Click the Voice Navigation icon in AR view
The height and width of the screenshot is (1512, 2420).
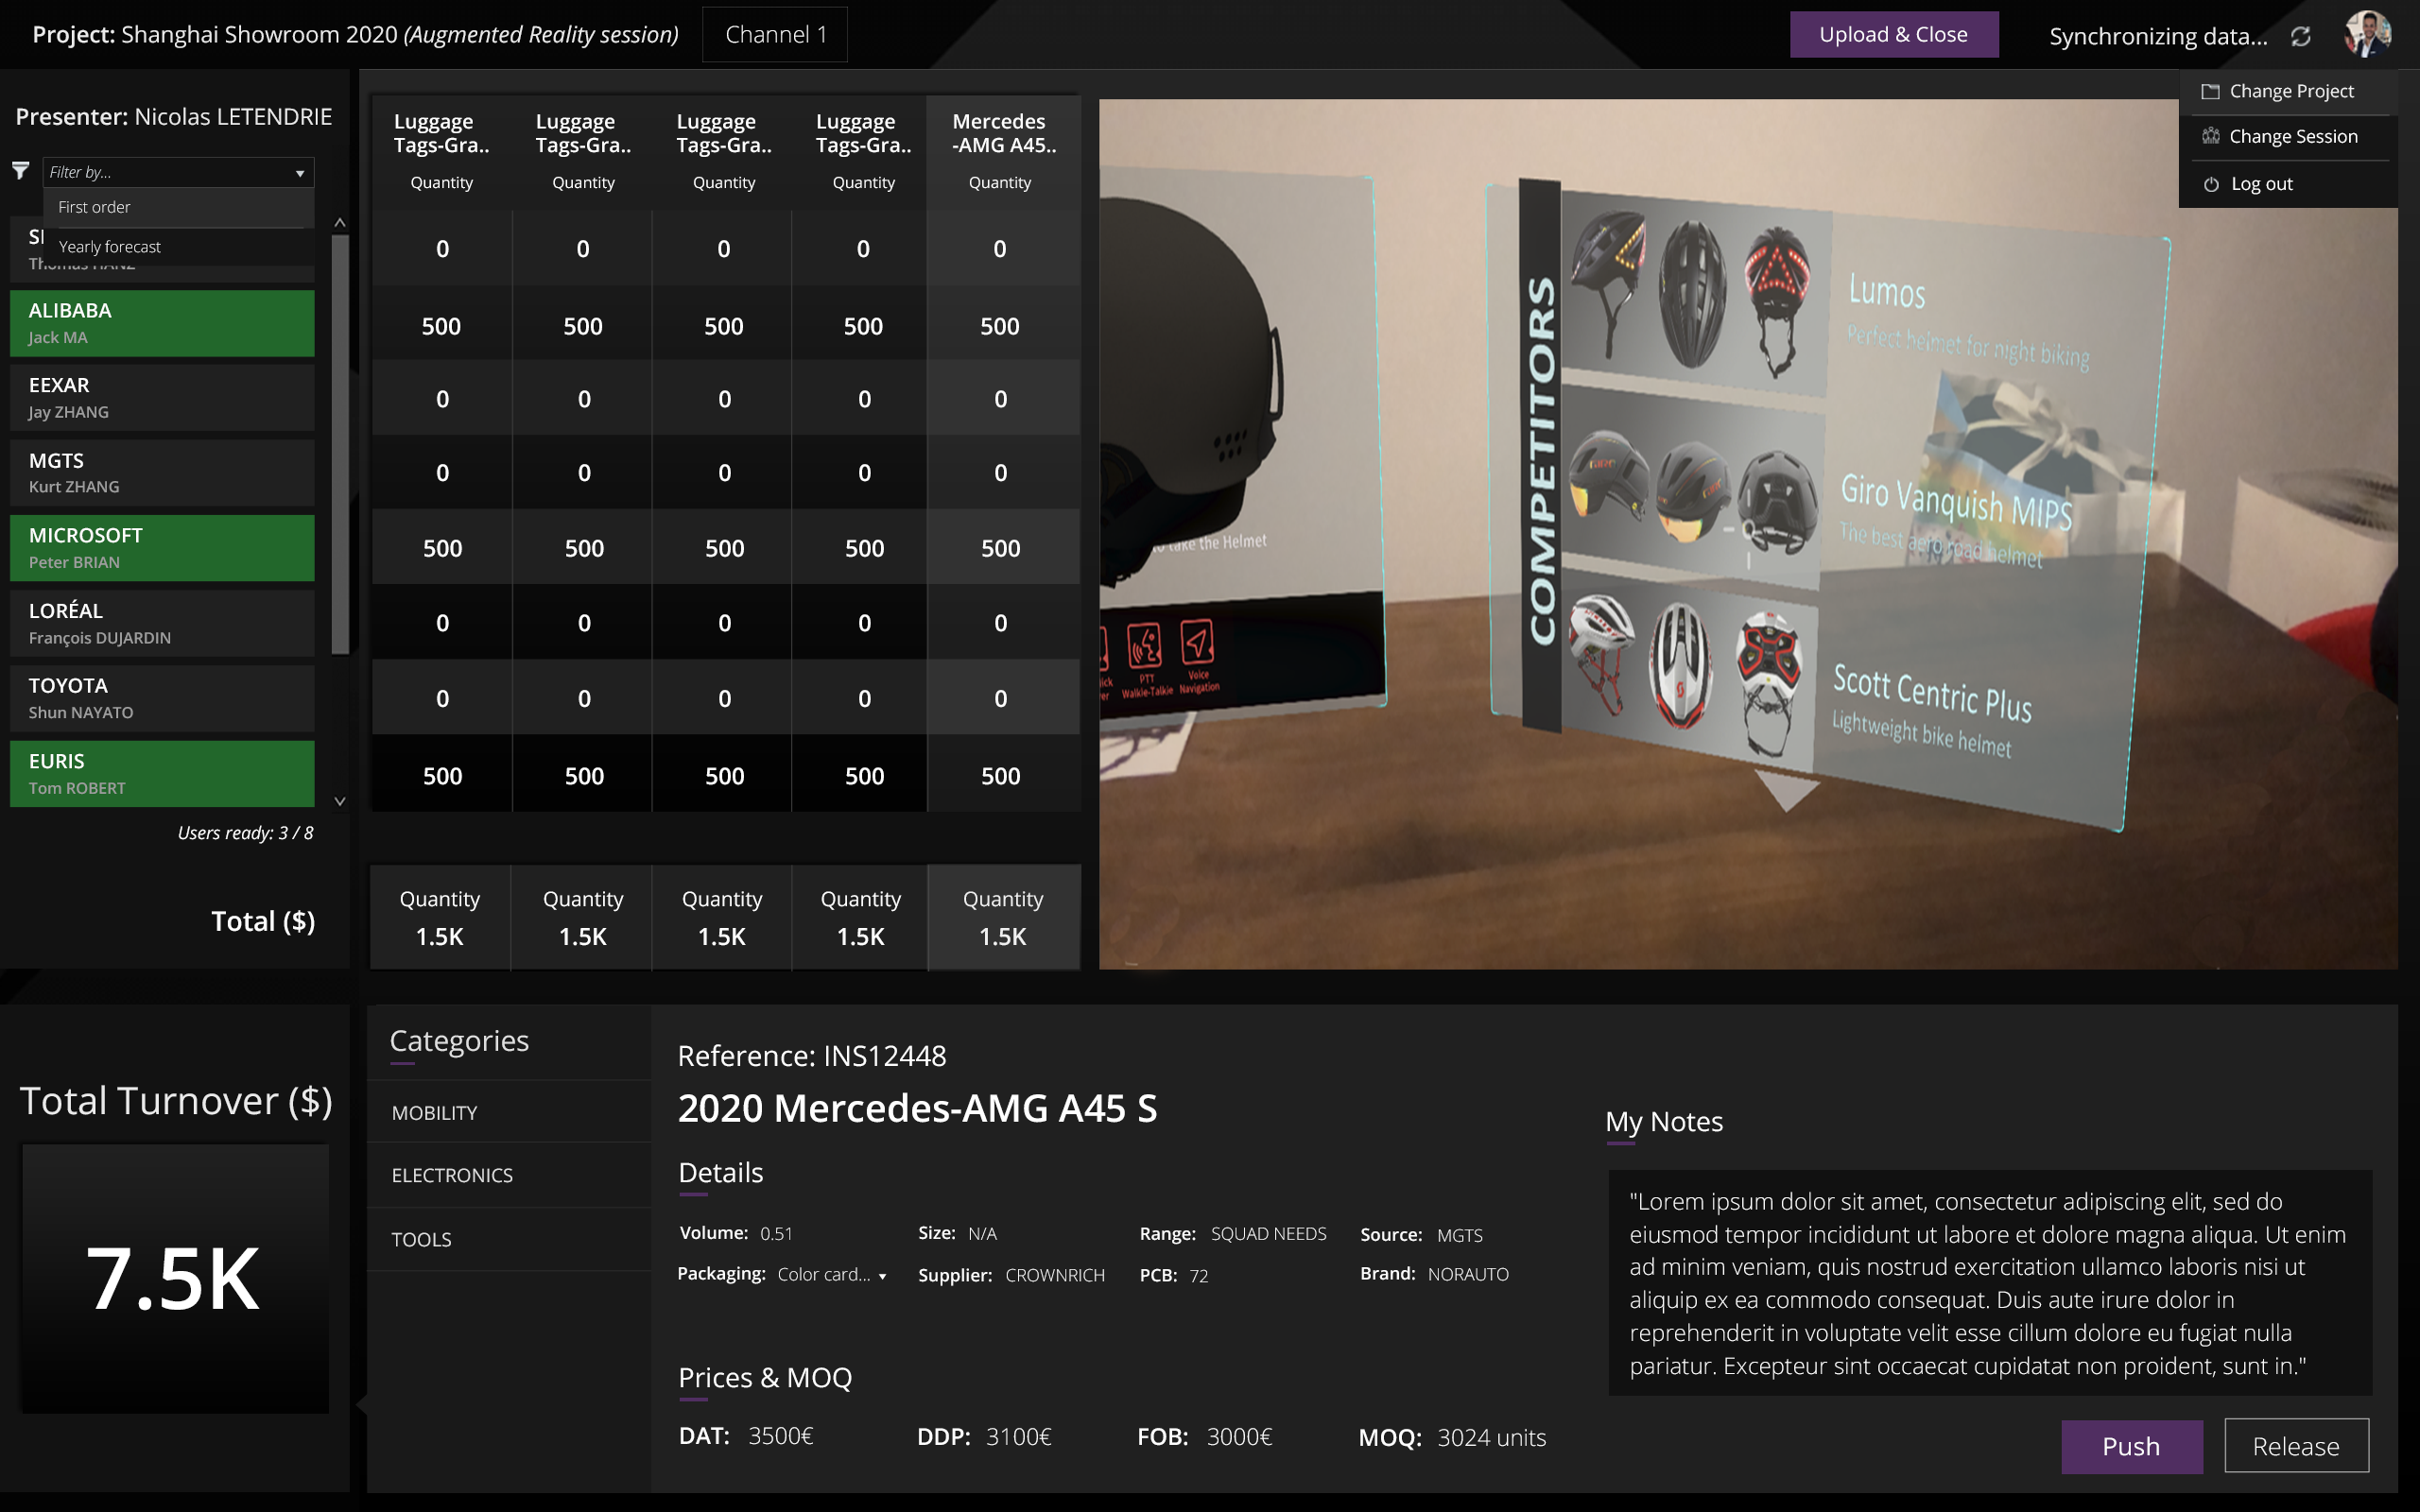tap(1197, 644)
